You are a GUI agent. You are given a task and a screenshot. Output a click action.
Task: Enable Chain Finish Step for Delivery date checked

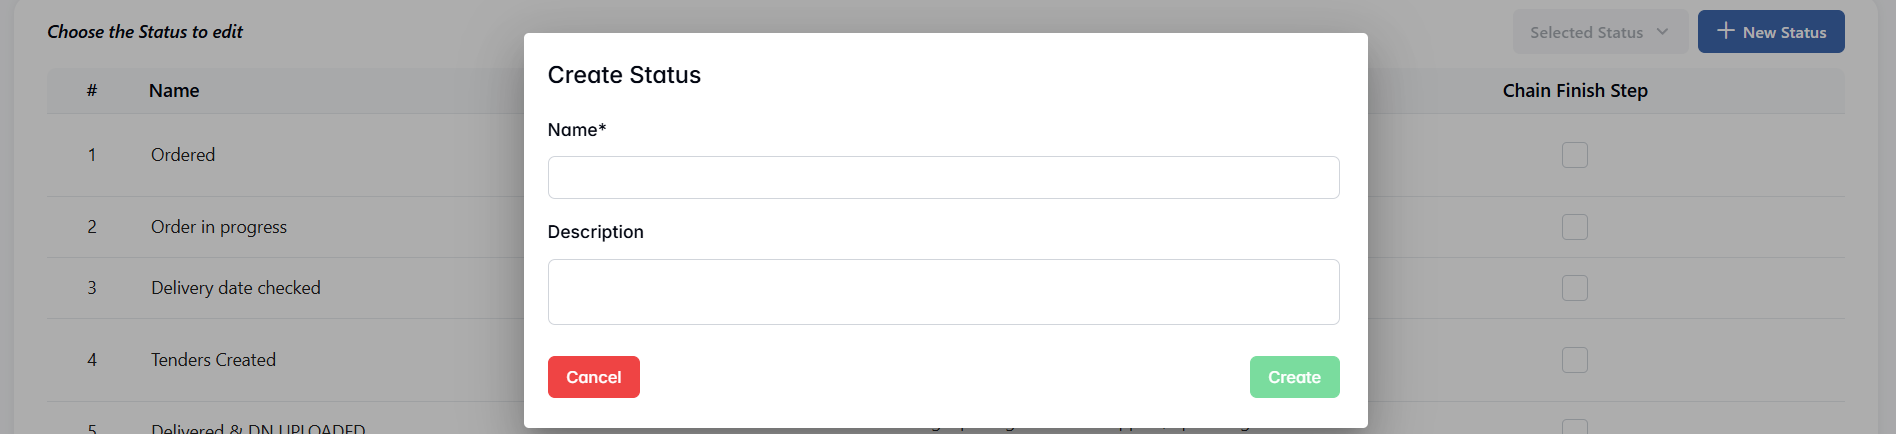[1574, 288]
